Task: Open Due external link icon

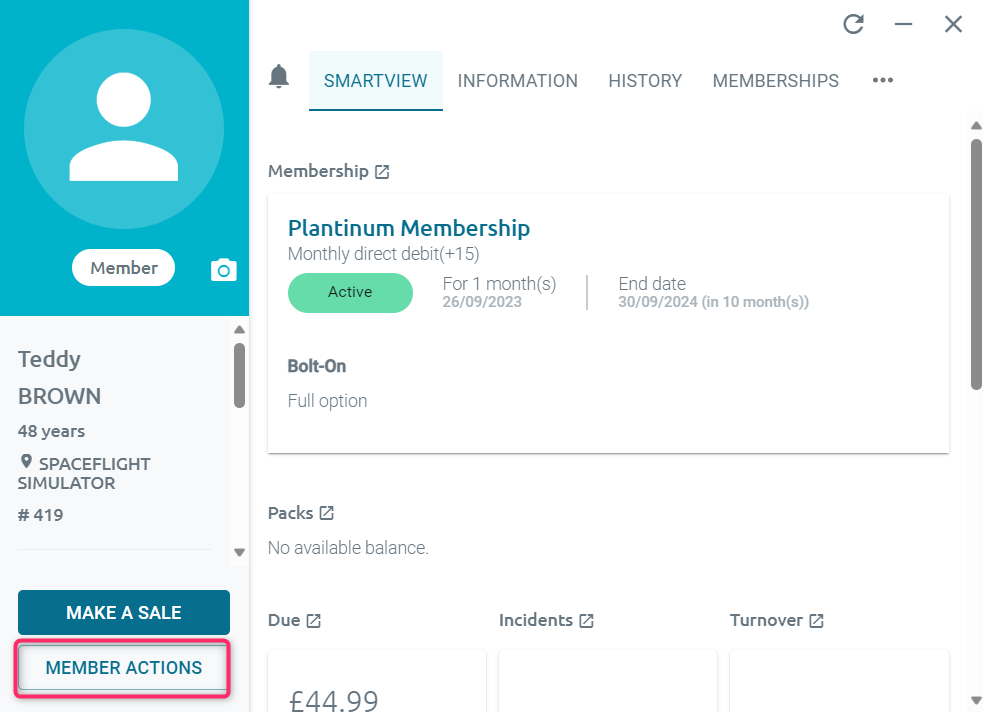Action: point(313,620)
